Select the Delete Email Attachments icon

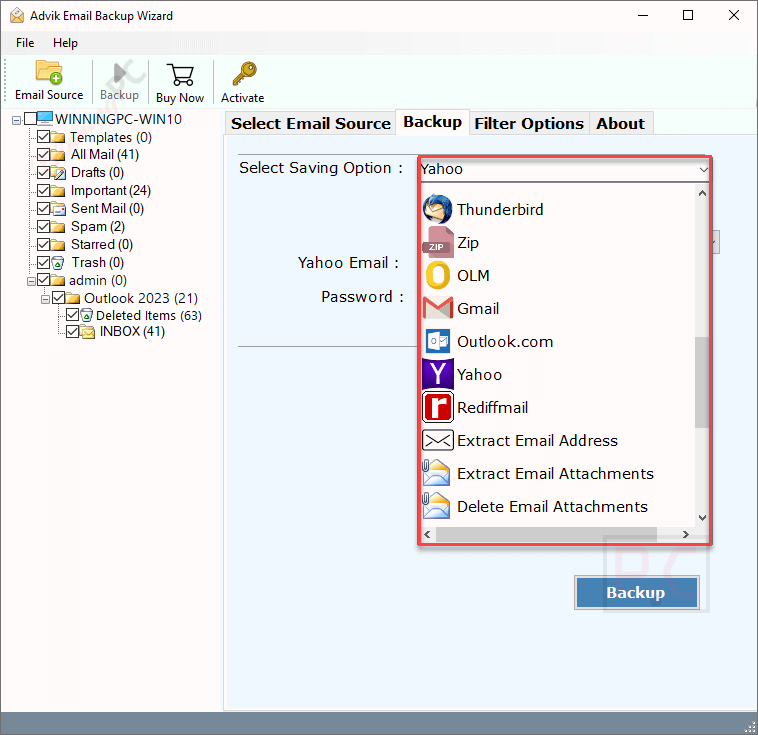click(x=436, y=505)
